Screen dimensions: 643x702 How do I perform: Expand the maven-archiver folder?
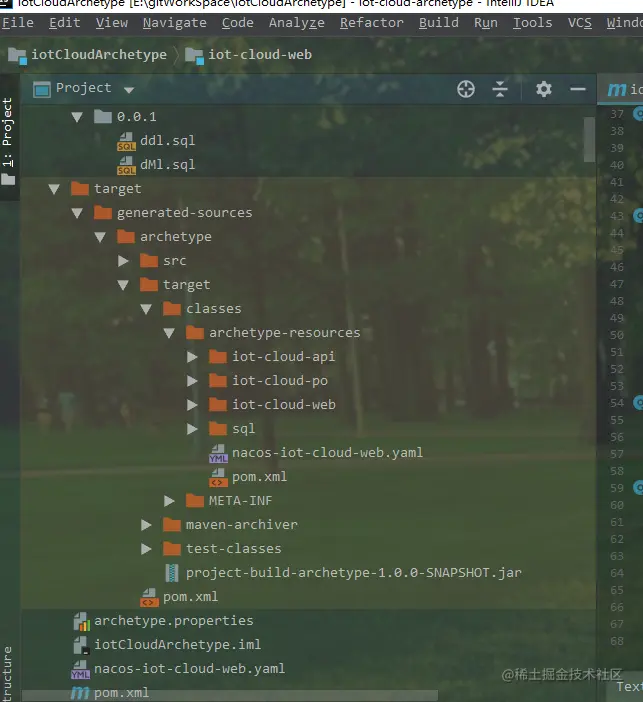click(x=146, y=525)
